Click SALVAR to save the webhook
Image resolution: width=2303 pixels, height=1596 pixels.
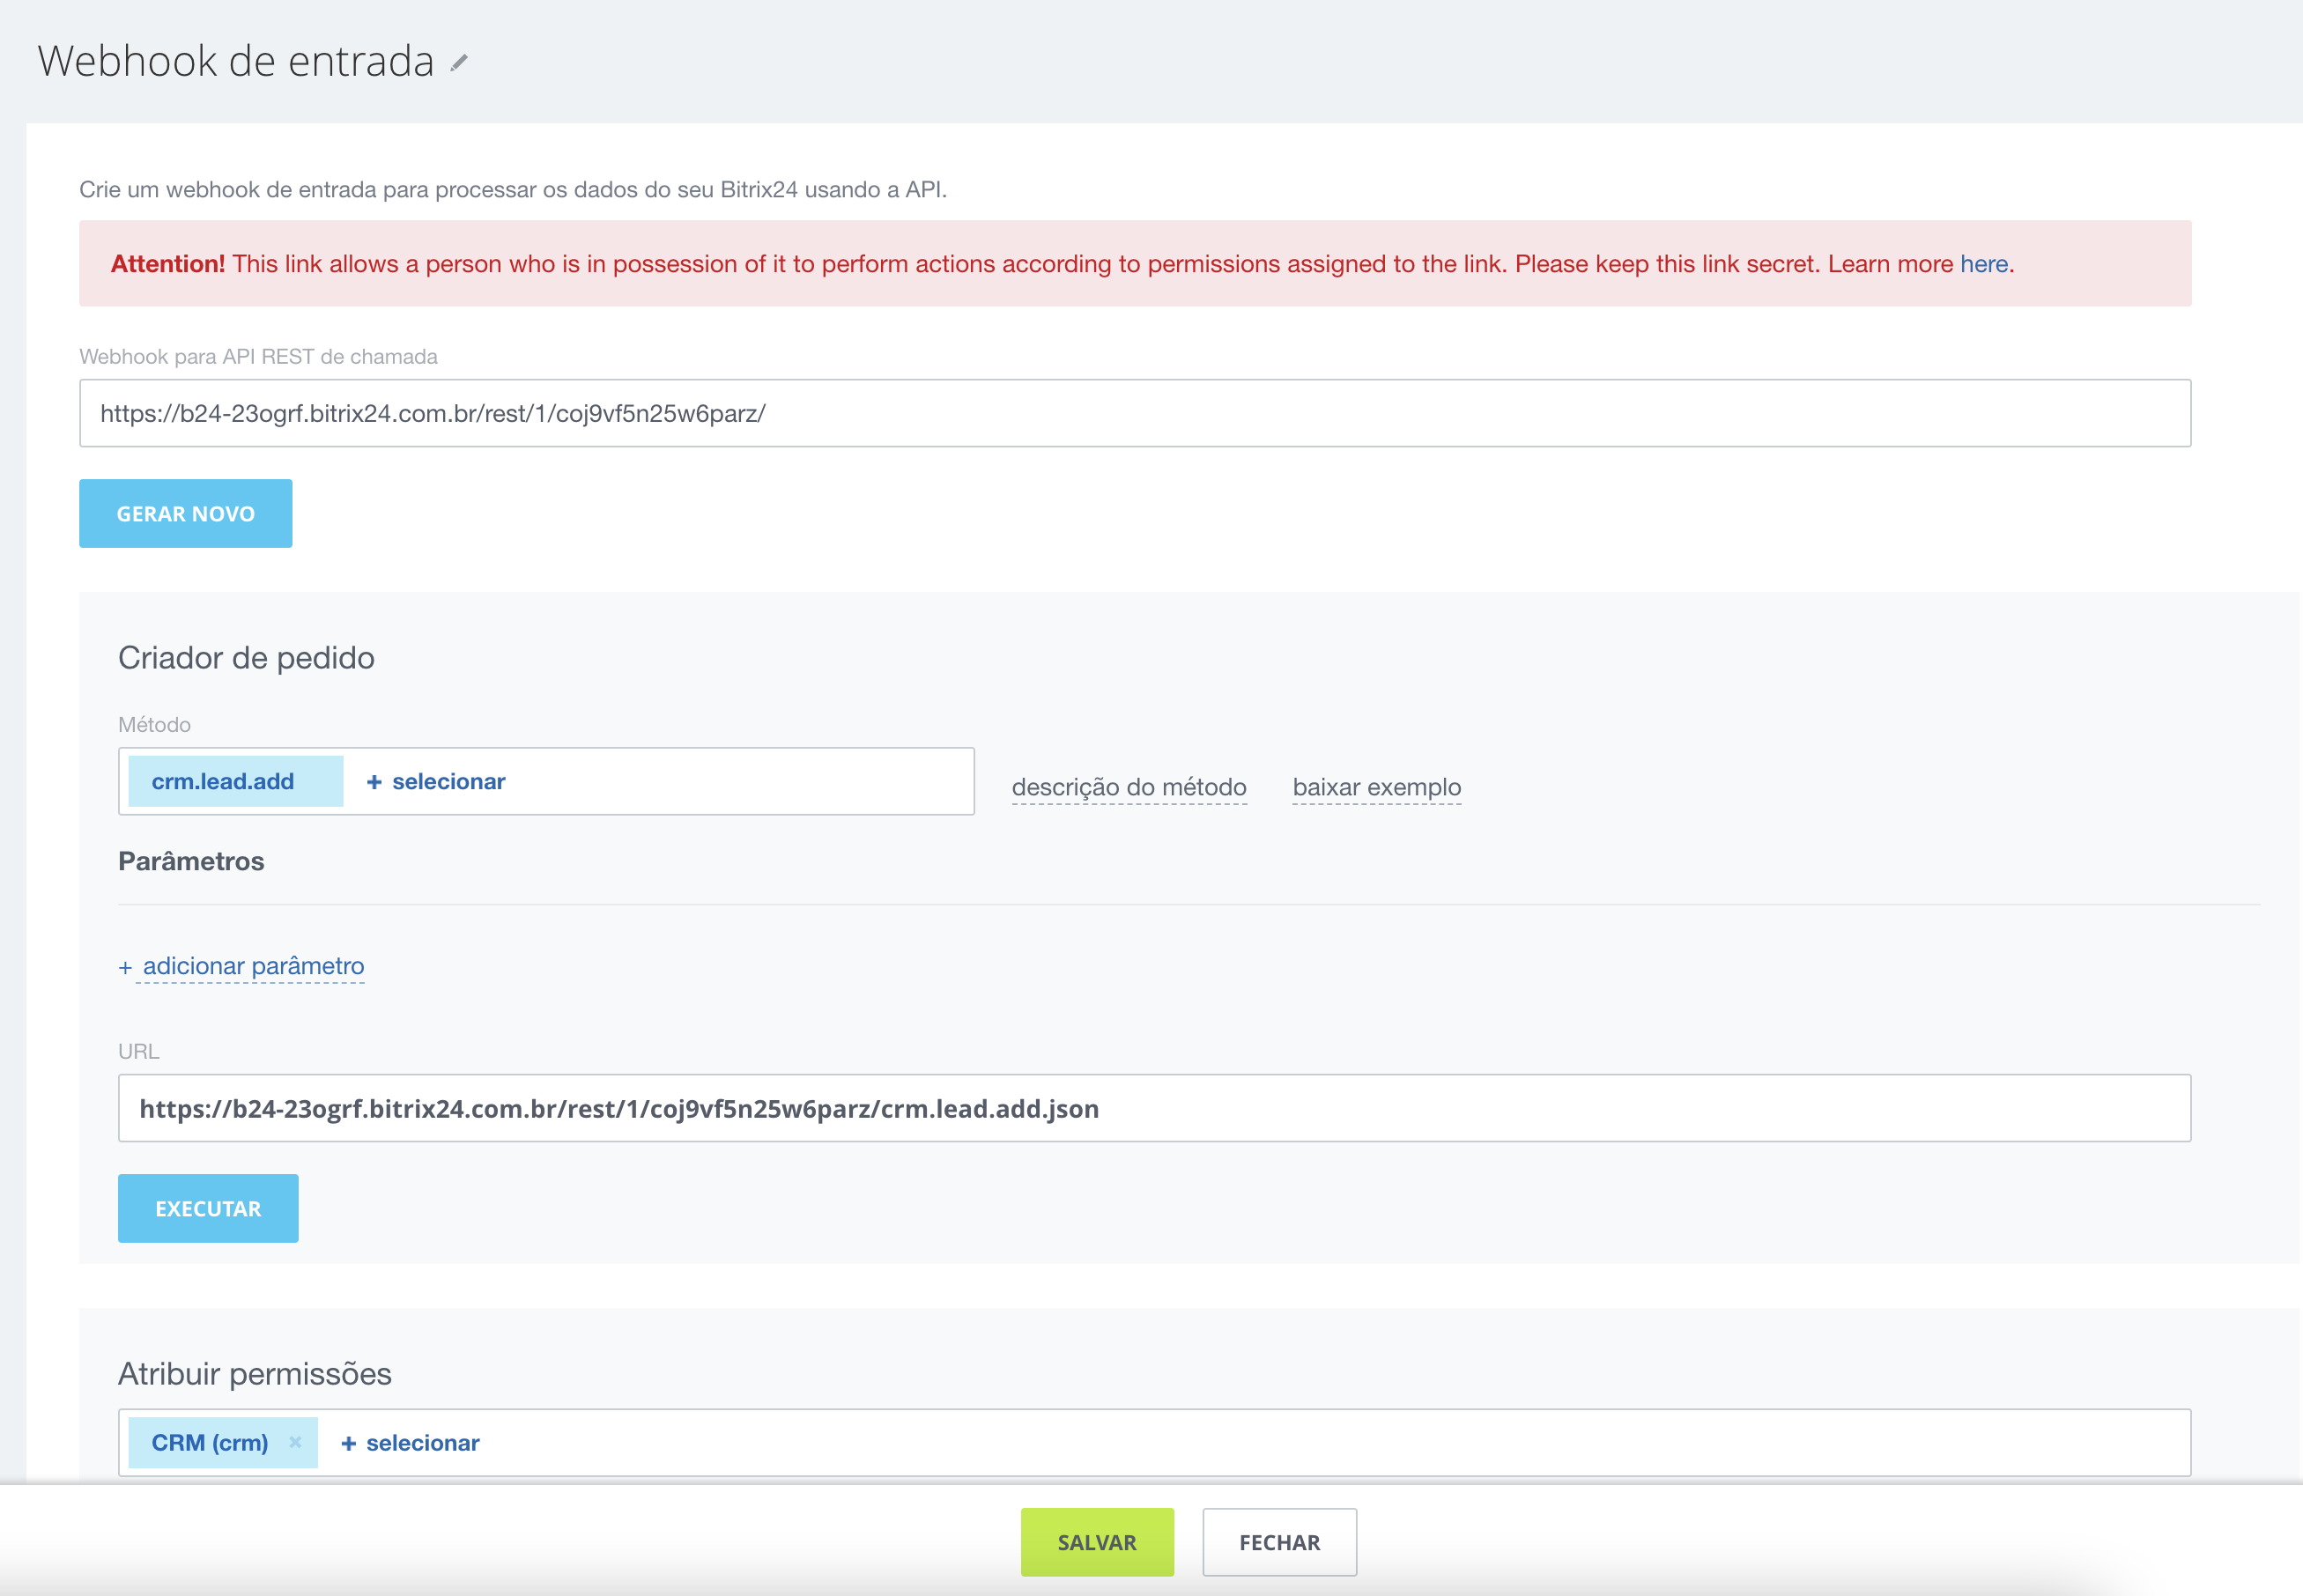click(1097, 1542)
